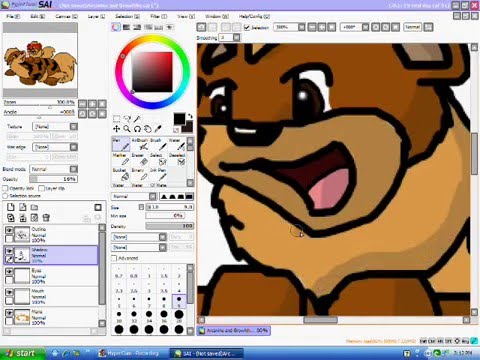
Task: Hide the Shadows layer
Action: (x=9, y=251)
